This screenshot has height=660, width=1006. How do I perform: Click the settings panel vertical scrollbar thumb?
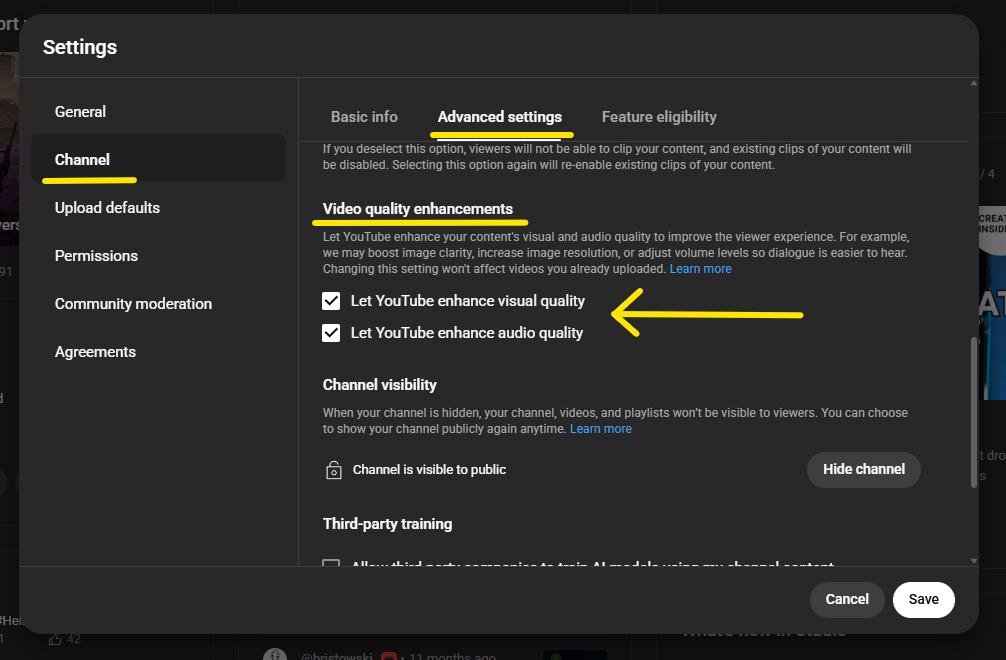tap(974, 412)
